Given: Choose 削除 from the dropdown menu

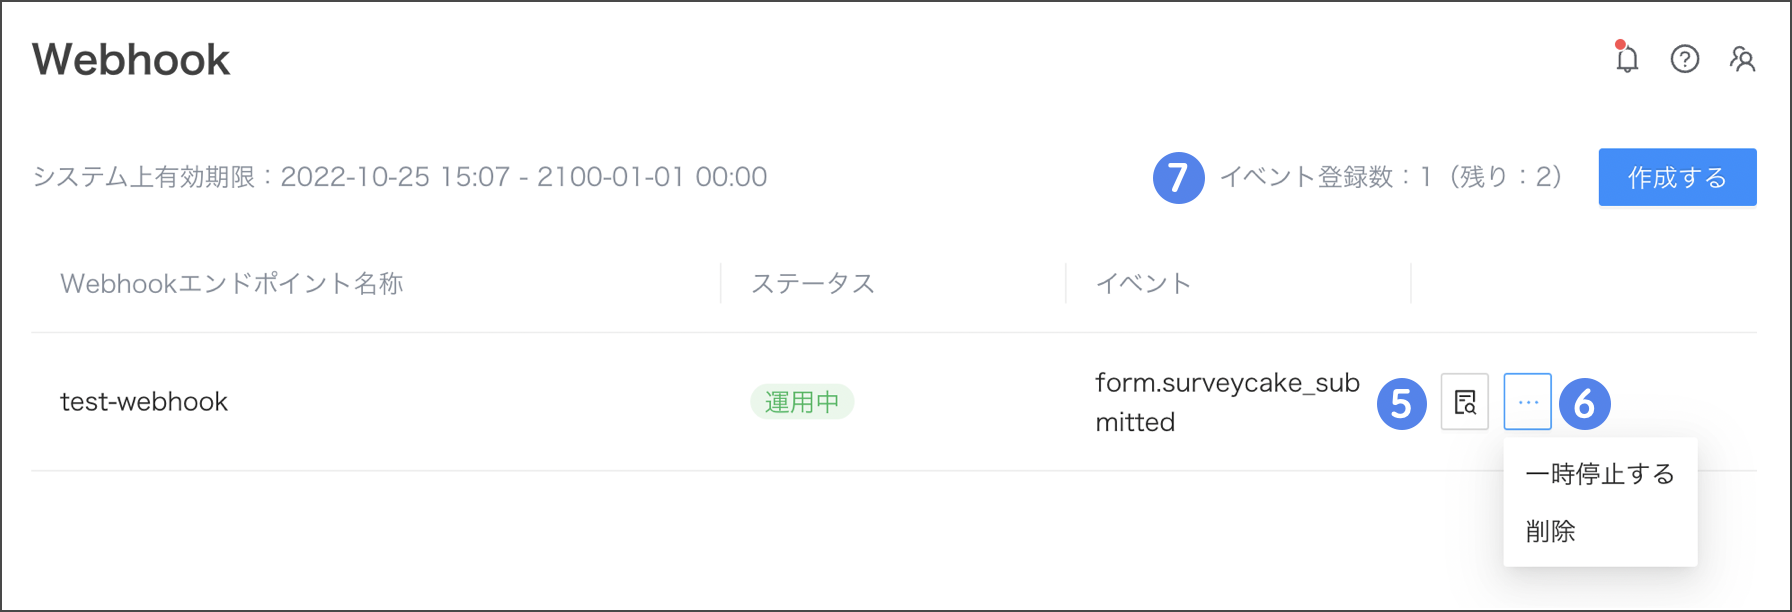Looking at the screenshot, I should [1551, 531].
